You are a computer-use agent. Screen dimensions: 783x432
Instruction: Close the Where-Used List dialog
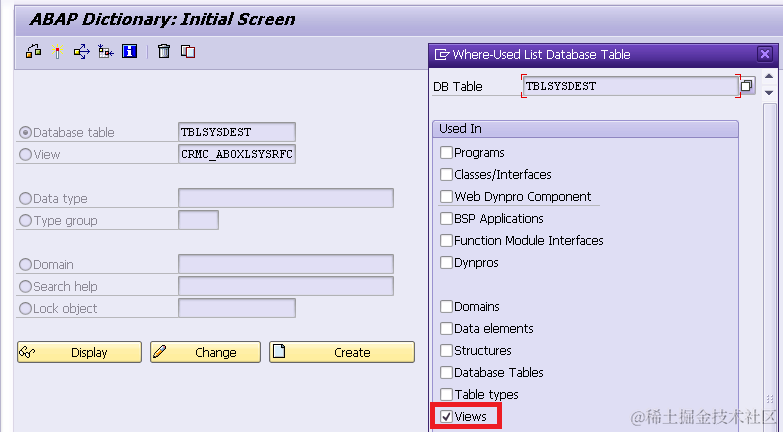765,54
